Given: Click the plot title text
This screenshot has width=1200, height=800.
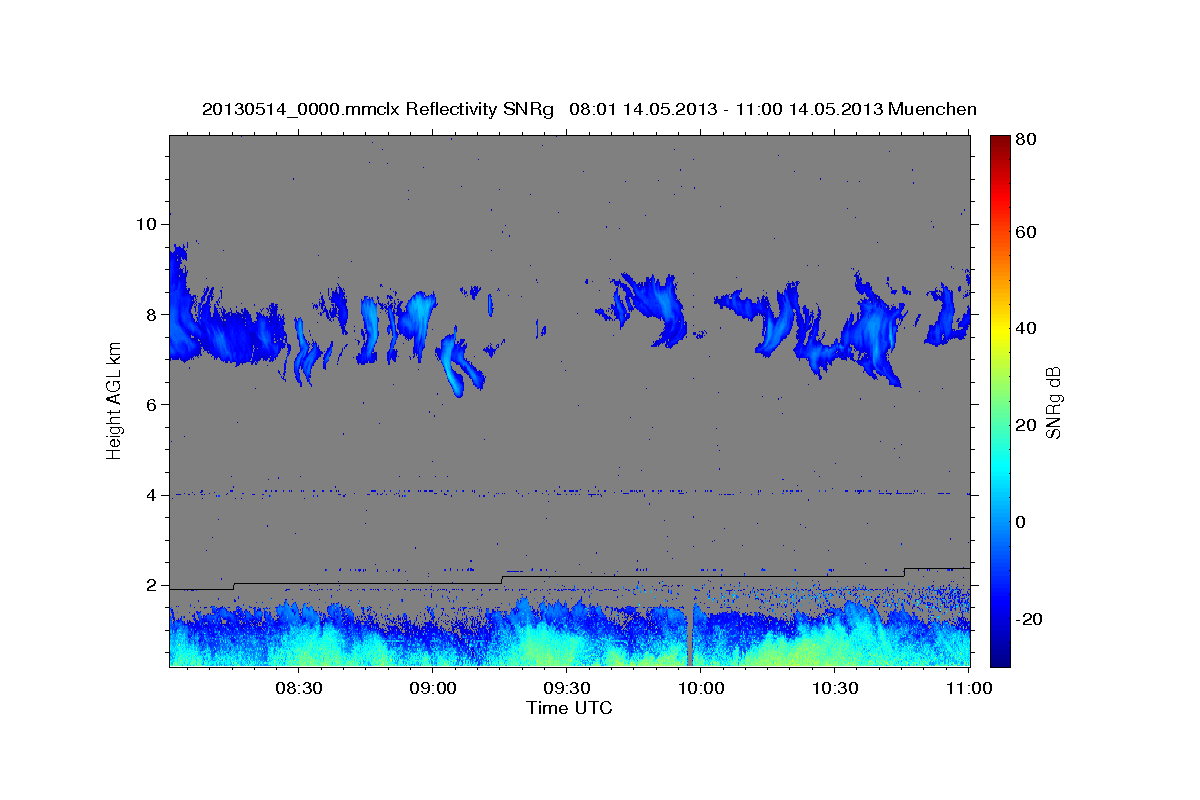Looking at the screenshot, I should click(x=589, y=109).
